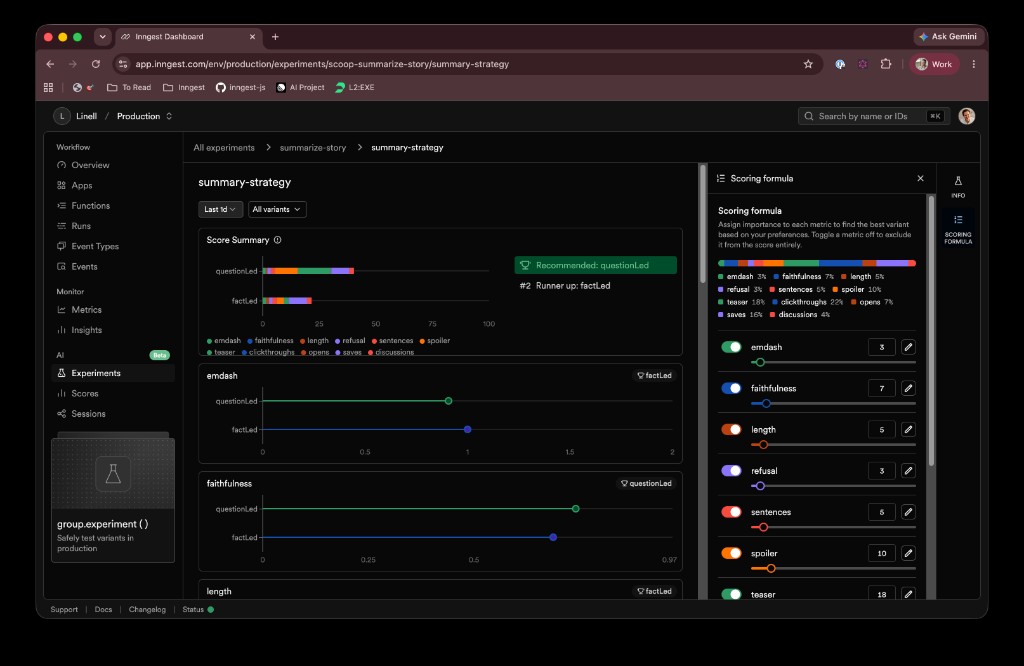Click the edit pencil for faithfulness weight
Screen dimensions: 1024x666
tap(908, 388)
